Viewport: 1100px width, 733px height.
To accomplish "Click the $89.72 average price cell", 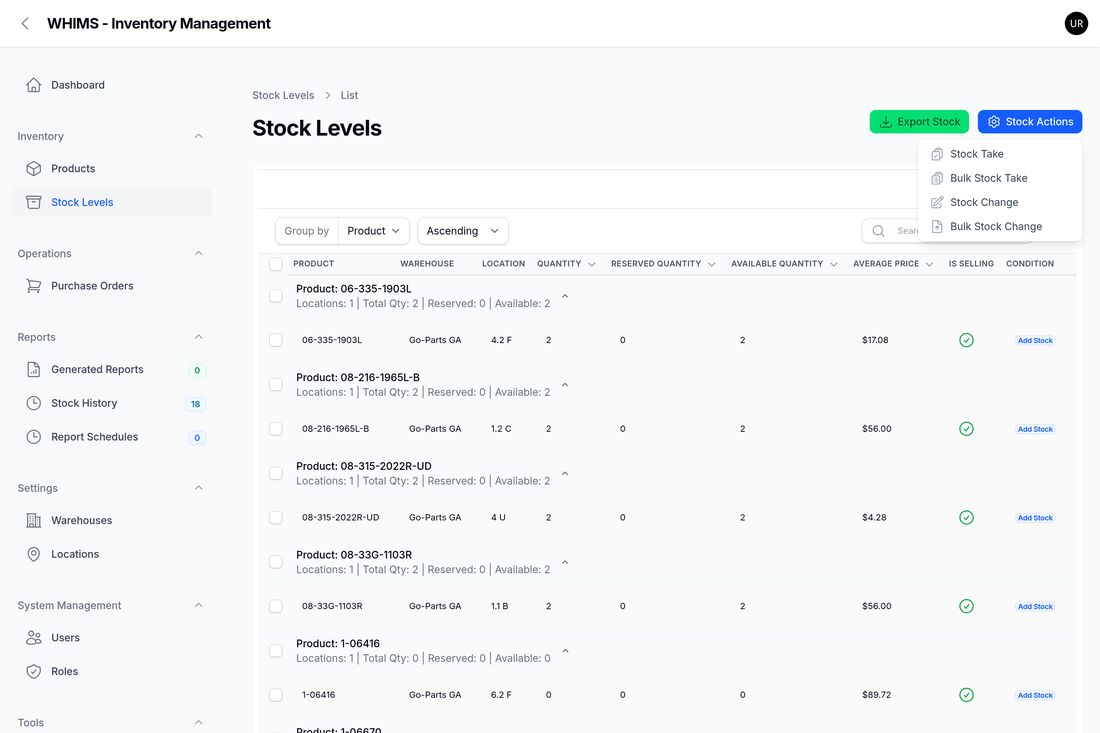I will click(x=876, y=695).
